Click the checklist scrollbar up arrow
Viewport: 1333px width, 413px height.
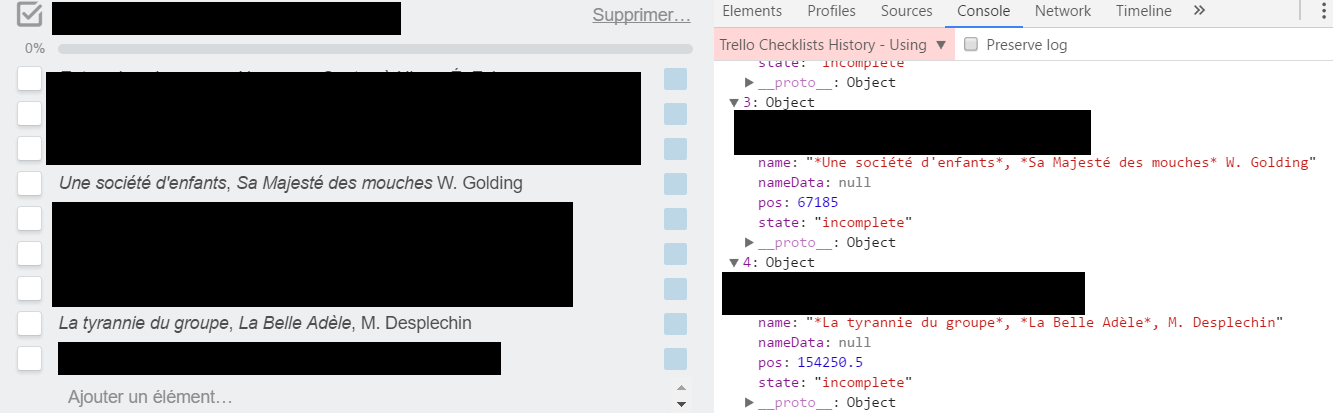(x=682, y=388)
